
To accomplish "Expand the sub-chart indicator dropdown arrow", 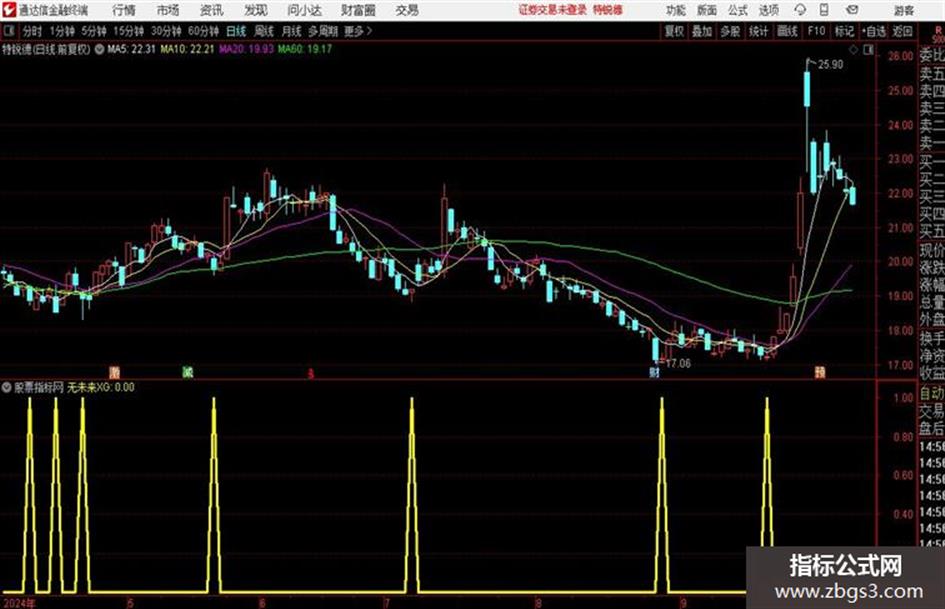I will tap(7, 387).
